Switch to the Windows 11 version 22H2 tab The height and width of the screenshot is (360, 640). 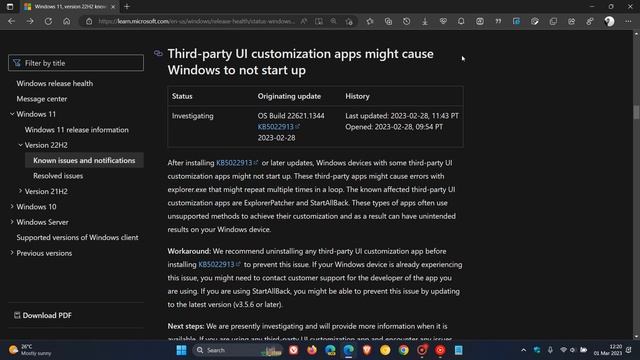[x=69, y=7]
